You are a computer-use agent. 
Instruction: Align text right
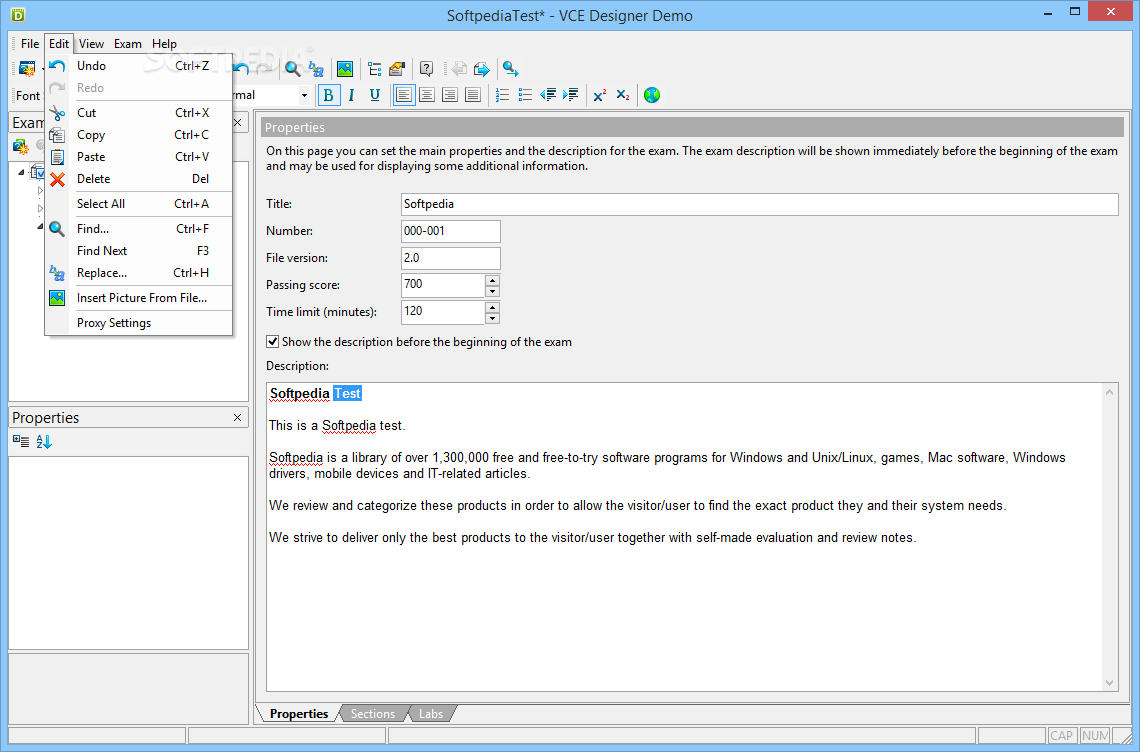[x=450, y=95]
